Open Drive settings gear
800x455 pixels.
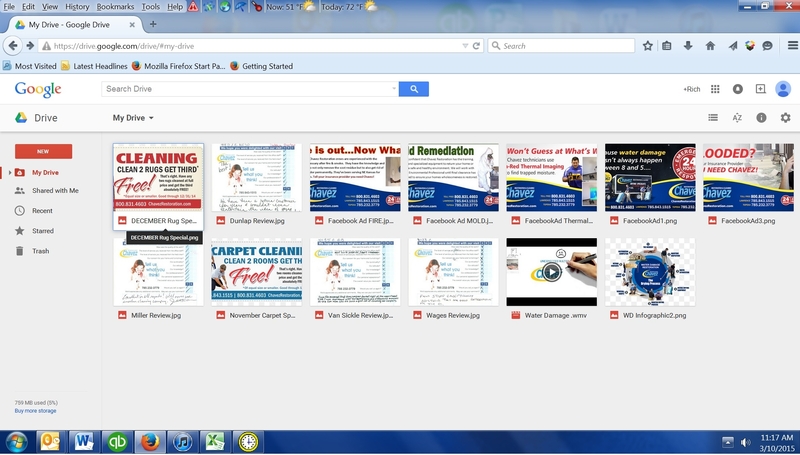[x=785, y=118]
